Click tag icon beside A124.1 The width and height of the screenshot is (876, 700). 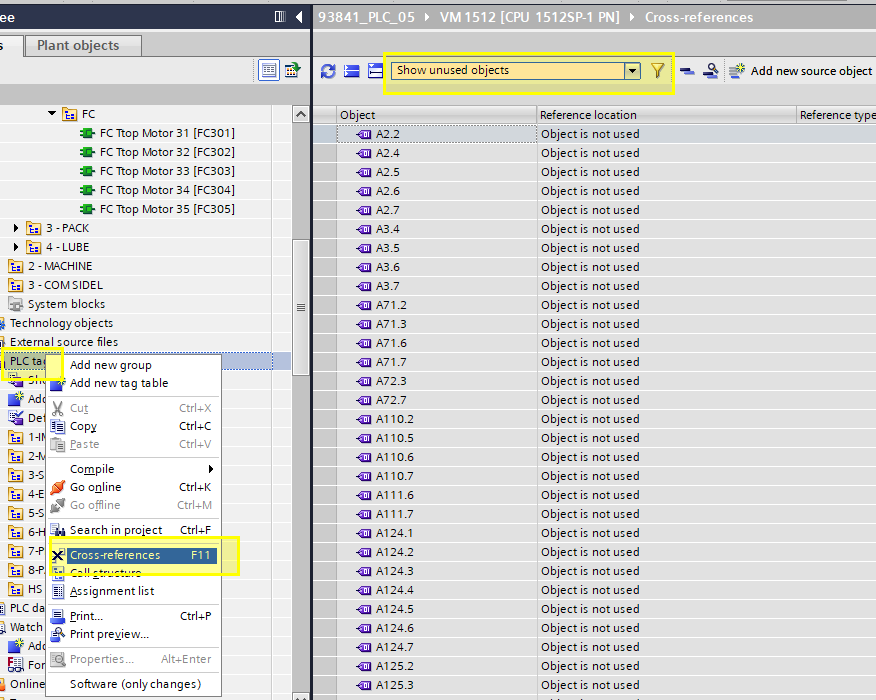364,533
